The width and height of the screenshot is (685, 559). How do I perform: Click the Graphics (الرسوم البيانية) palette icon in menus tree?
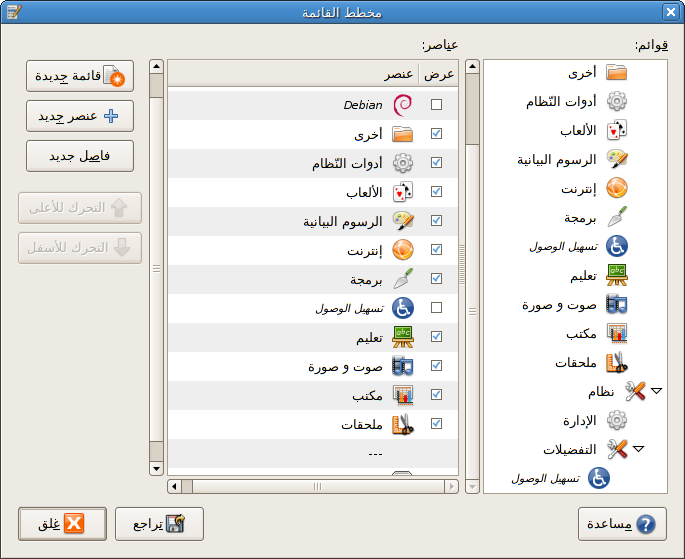point(617,159)
